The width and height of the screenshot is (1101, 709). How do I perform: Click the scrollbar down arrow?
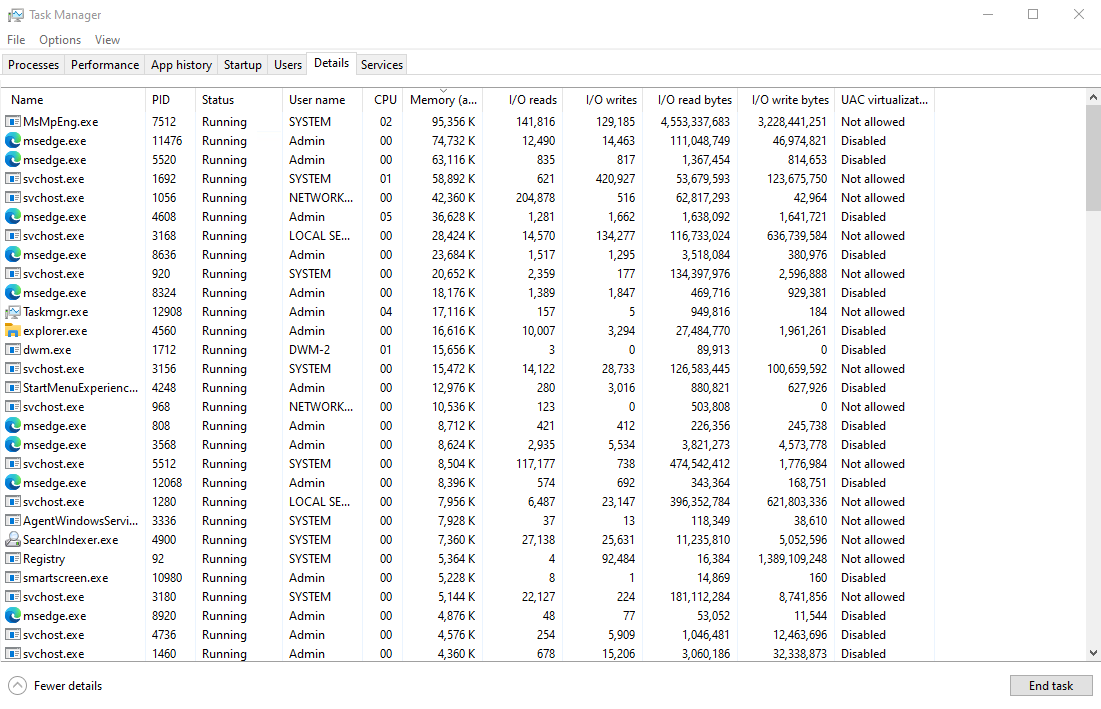tap(1093, 653)
